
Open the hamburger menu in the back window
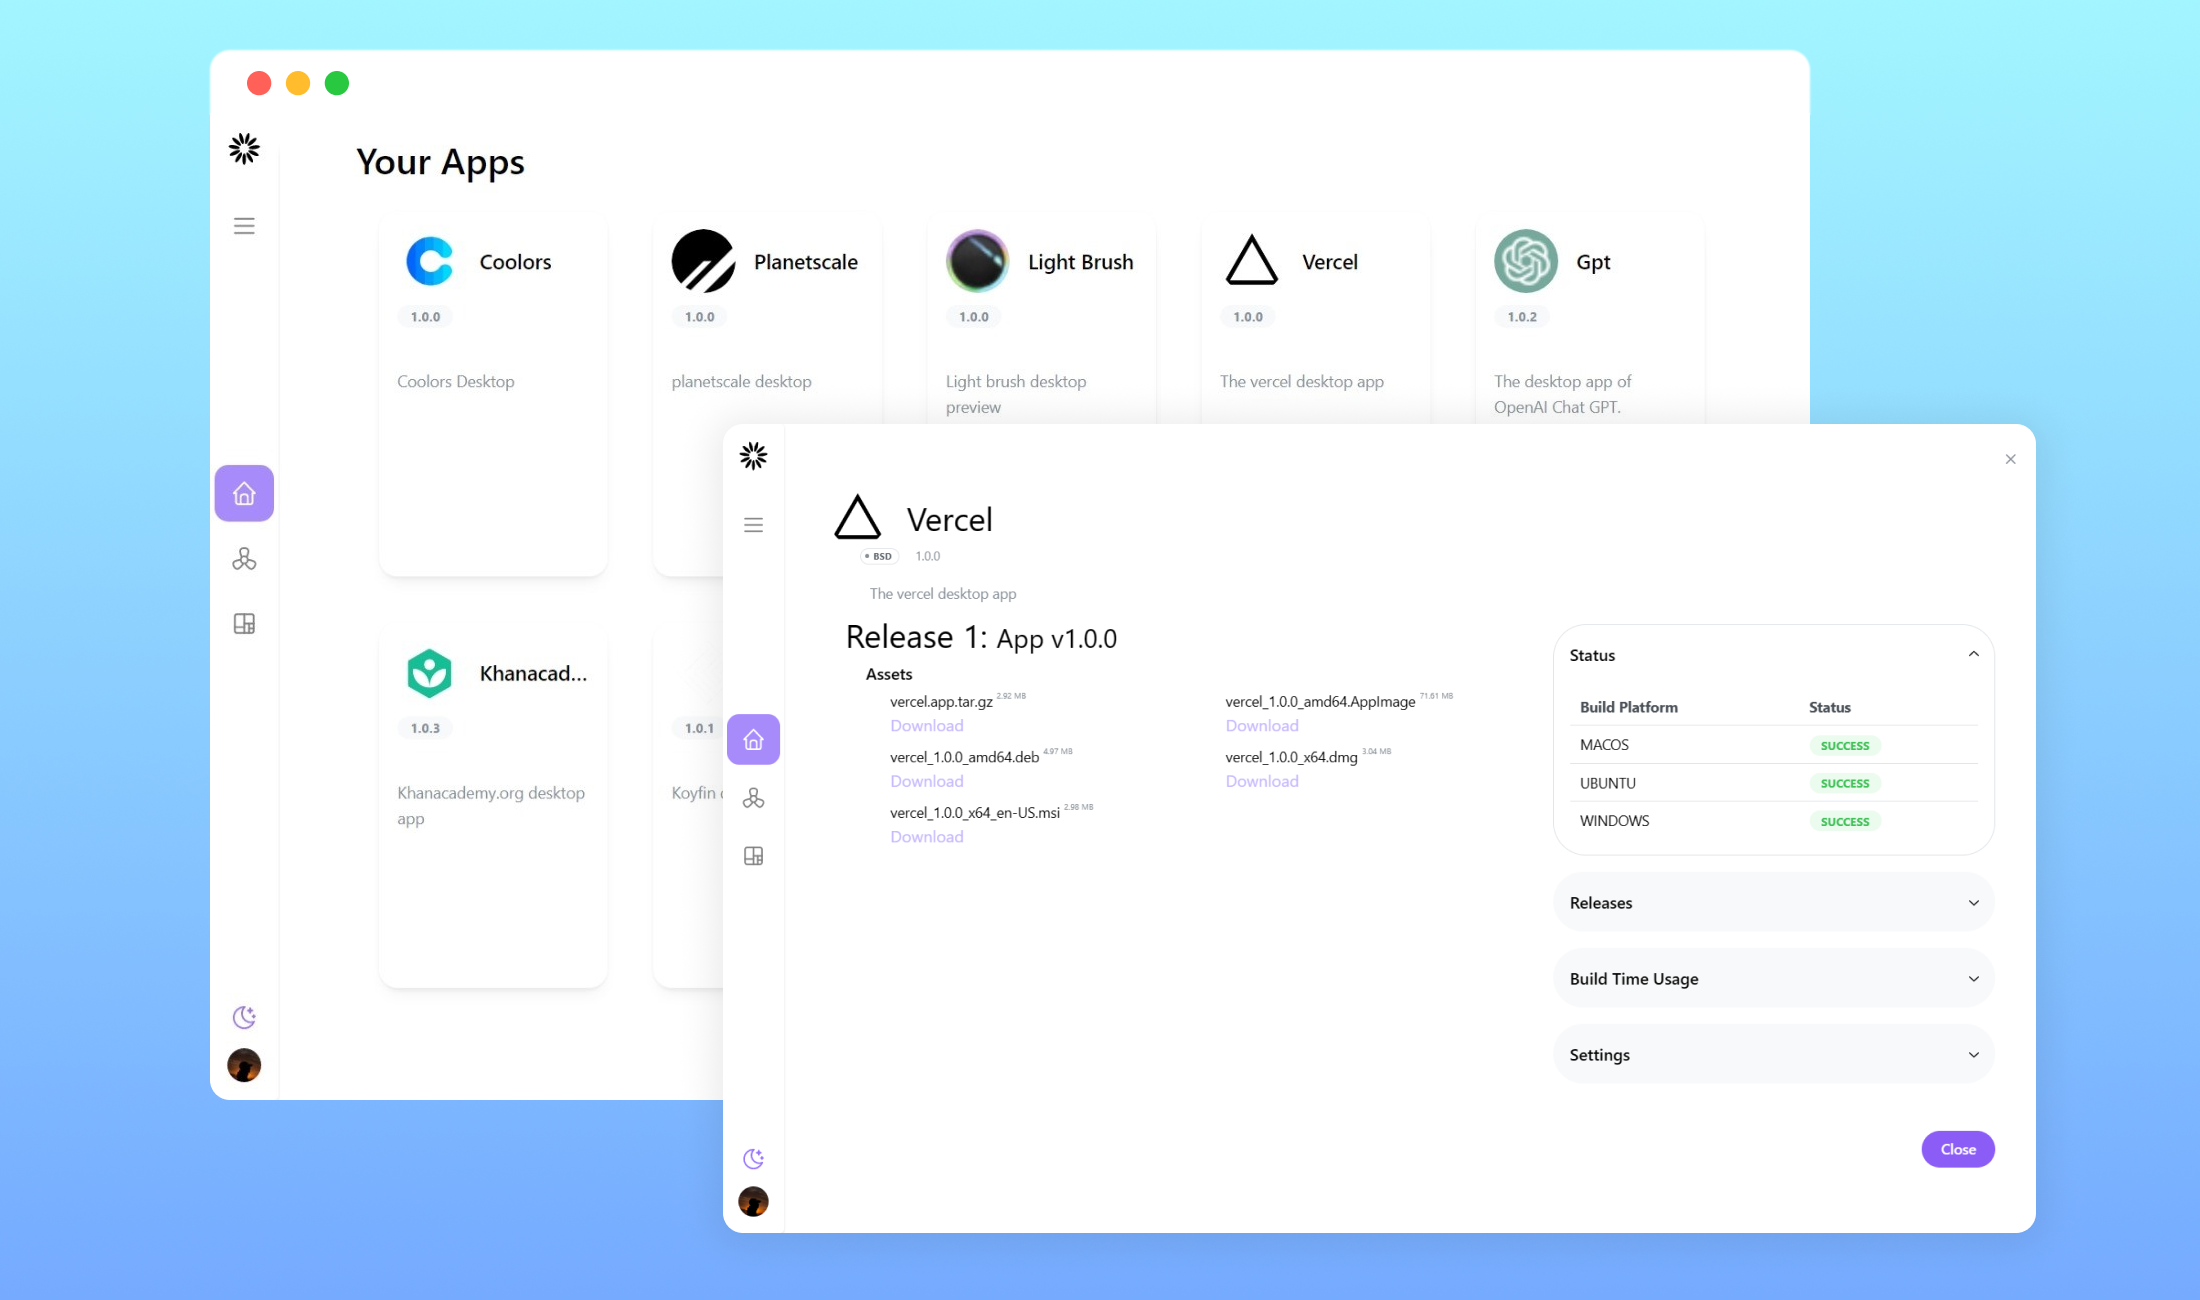tap(244, 226)
